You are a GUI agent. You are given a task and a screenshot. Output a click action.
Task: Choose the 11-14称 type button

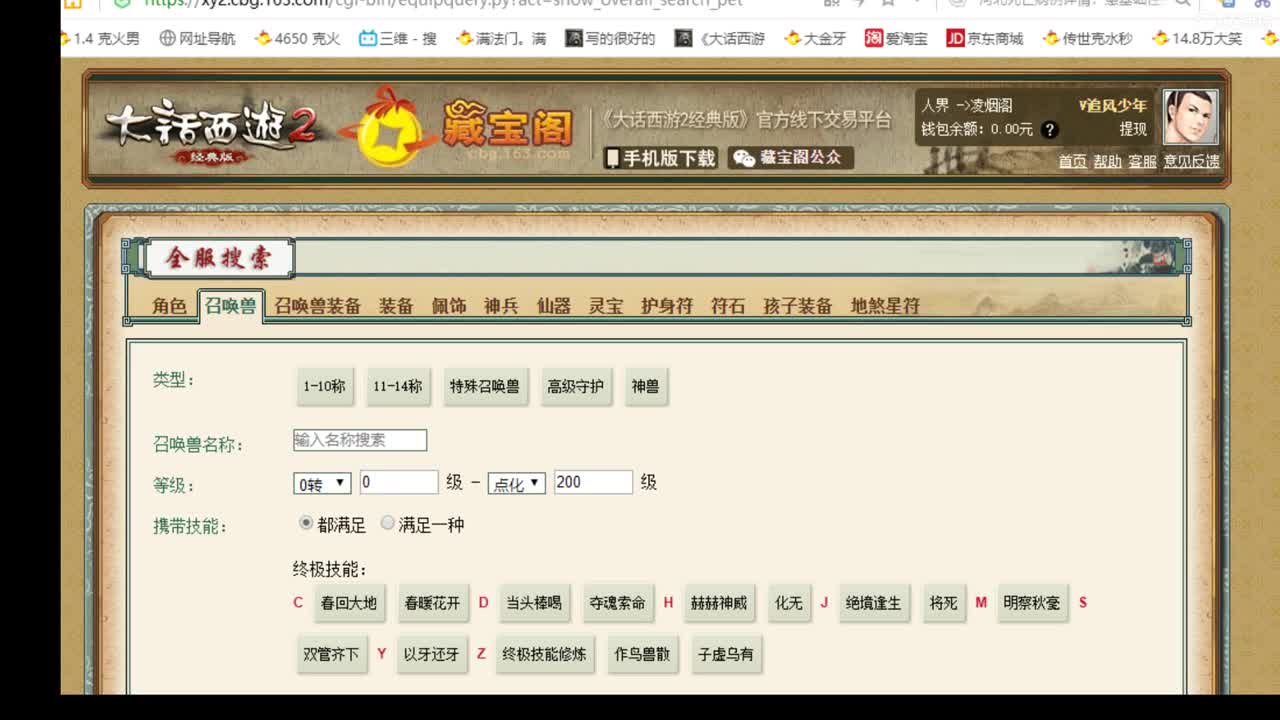[398, 386]
